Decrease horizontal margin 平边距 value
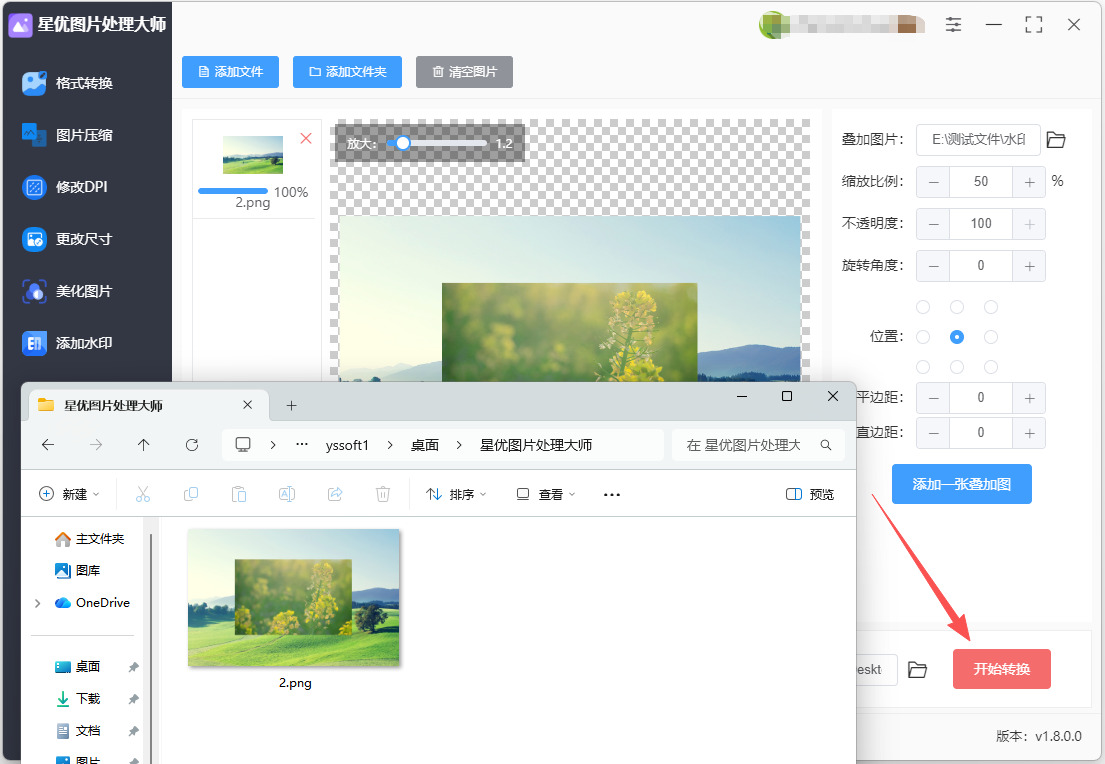Screen dimensions: 1105x764 tap(934, 398)
